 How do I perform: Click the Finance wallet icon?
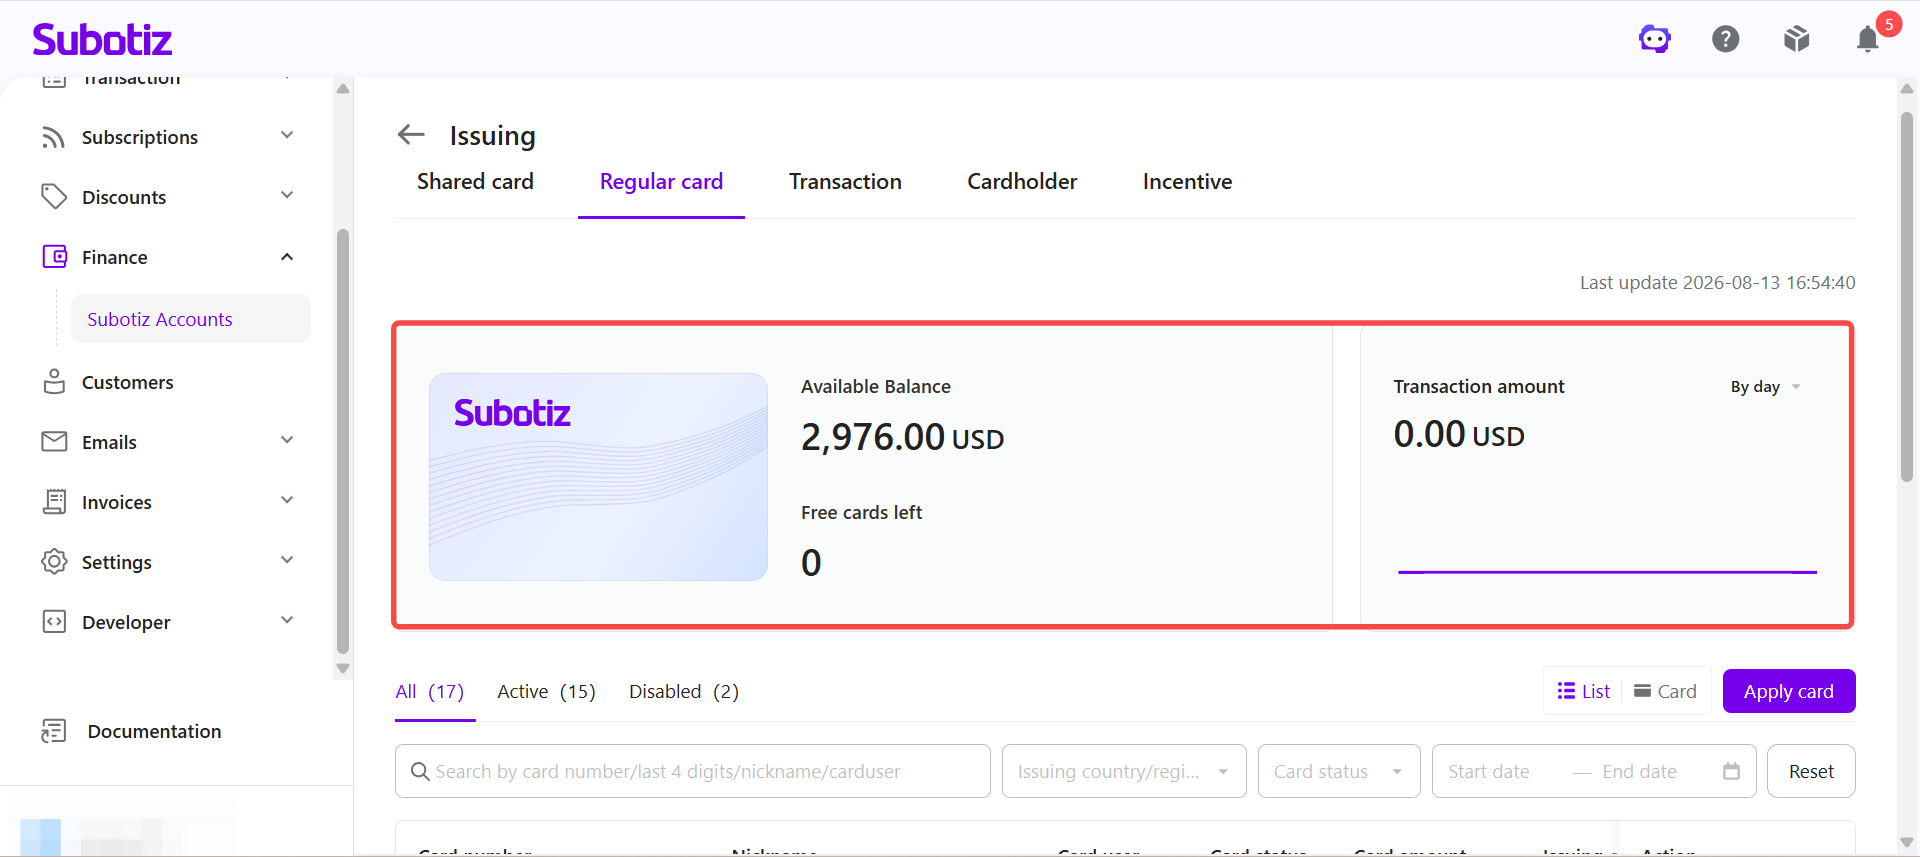[x=54, y=257]
